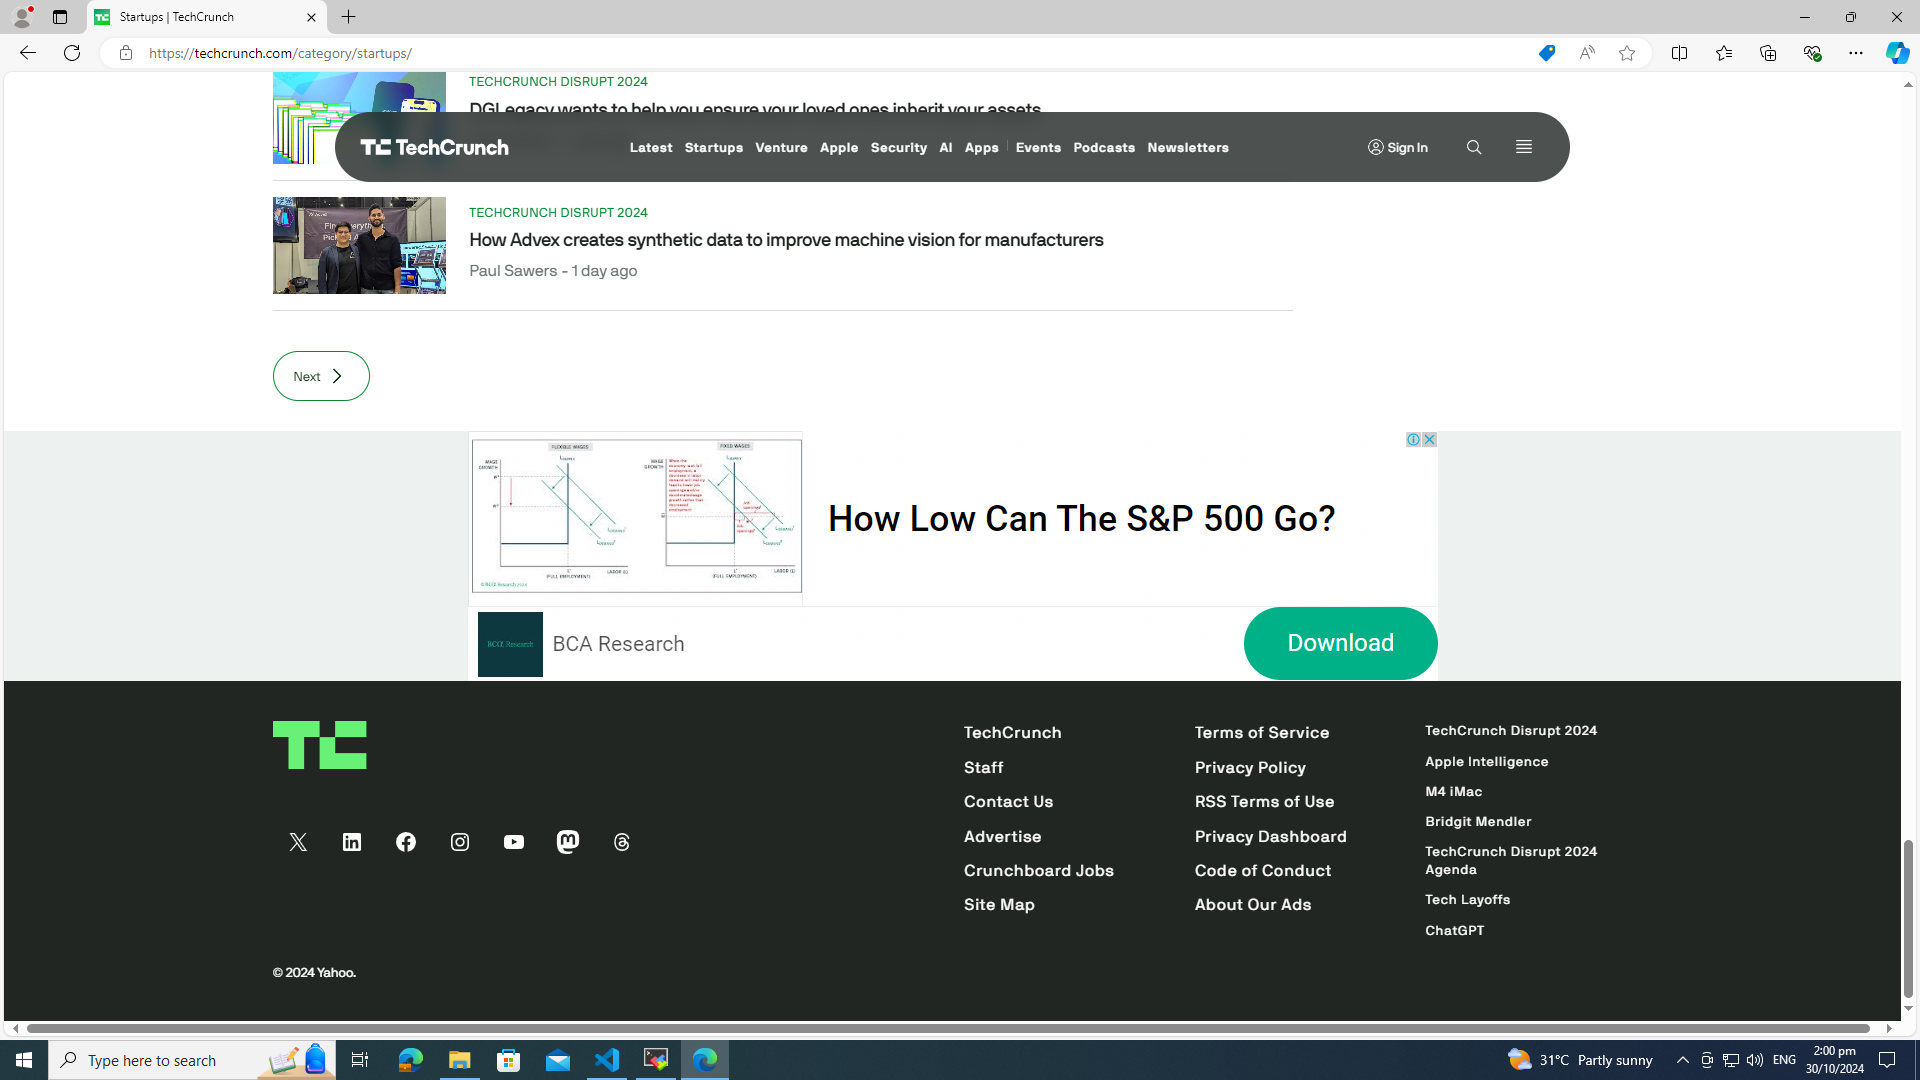Open Browser essentials icon
Screen dimensions: 1920x1080
point(1812,53)
